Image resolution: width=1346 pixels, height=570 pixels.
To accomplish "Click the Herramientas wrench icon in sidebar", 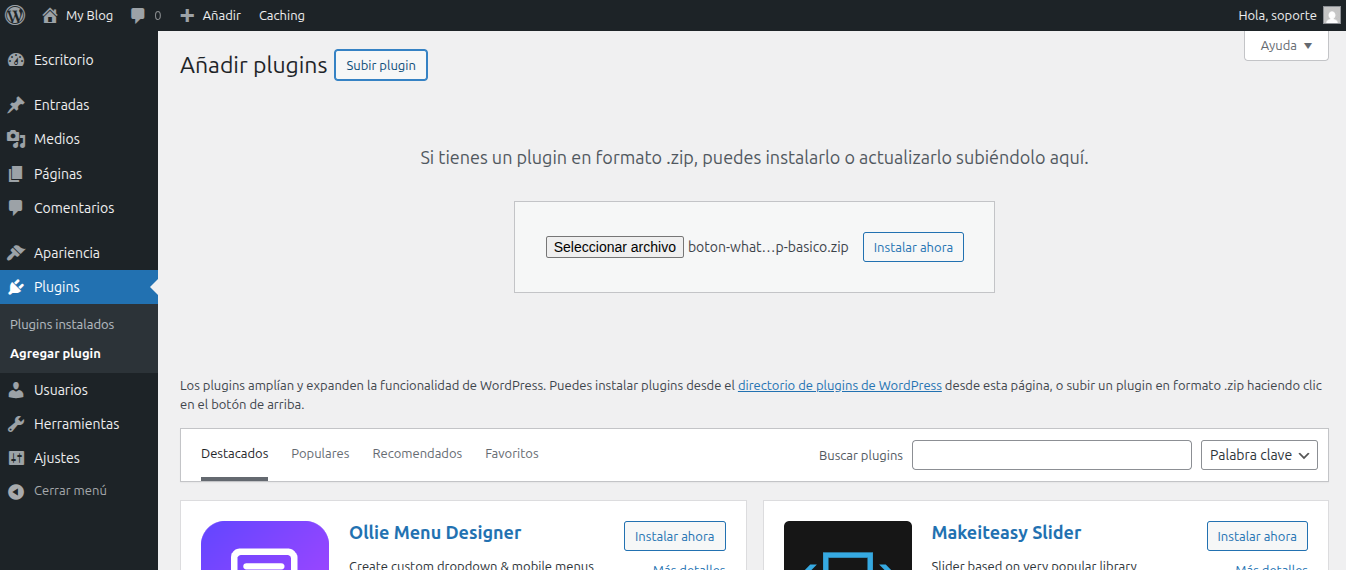I will [x=16, y=424].
